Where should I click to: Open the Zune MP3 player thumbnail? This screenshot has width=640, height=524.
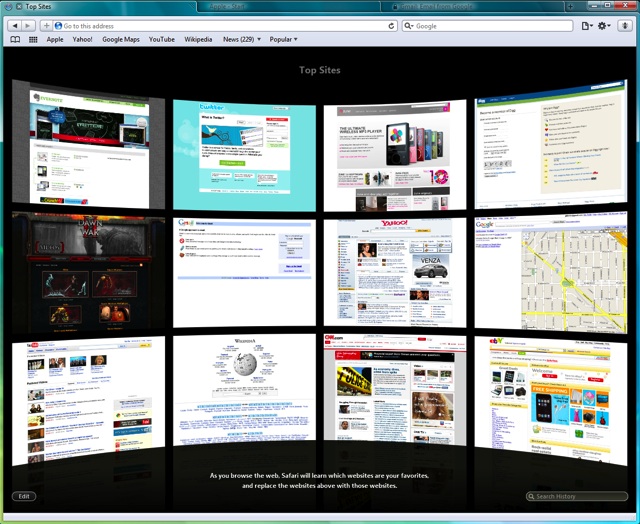tap(395, 155)
